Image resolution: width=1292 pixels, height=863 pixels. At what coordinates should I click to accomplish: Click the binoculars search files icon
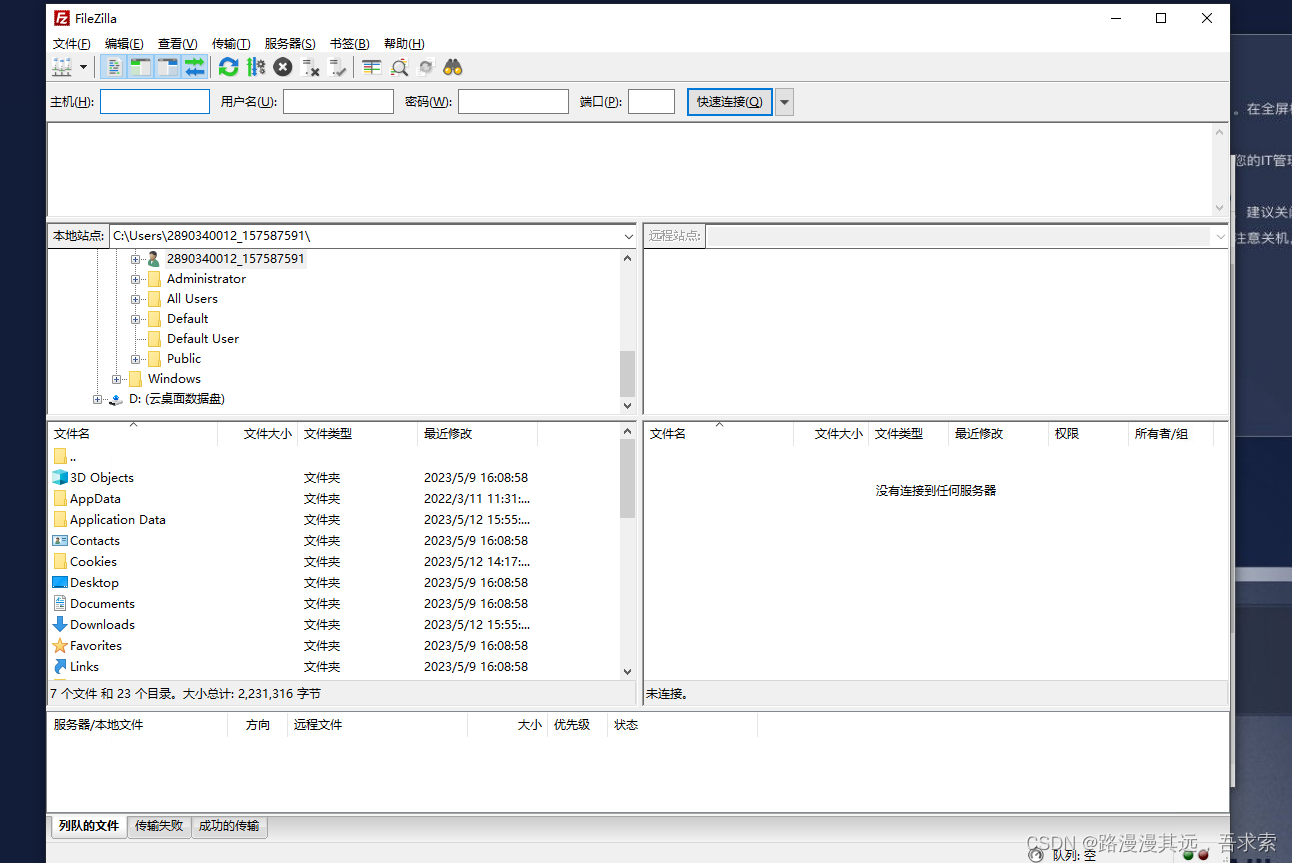[x=453, y=67]
